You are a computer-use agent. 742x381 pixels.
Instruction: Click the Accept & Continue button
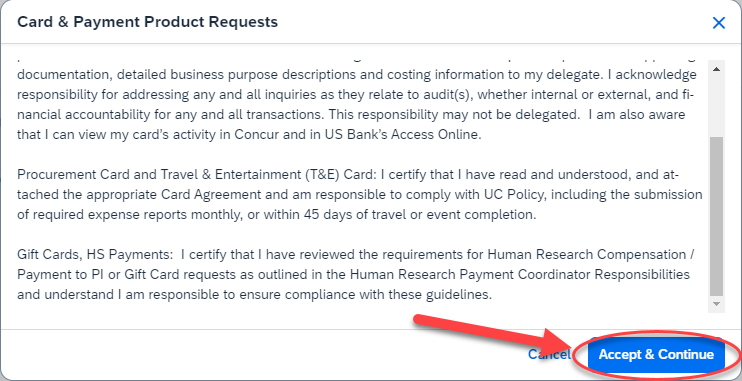coord(656,354)
